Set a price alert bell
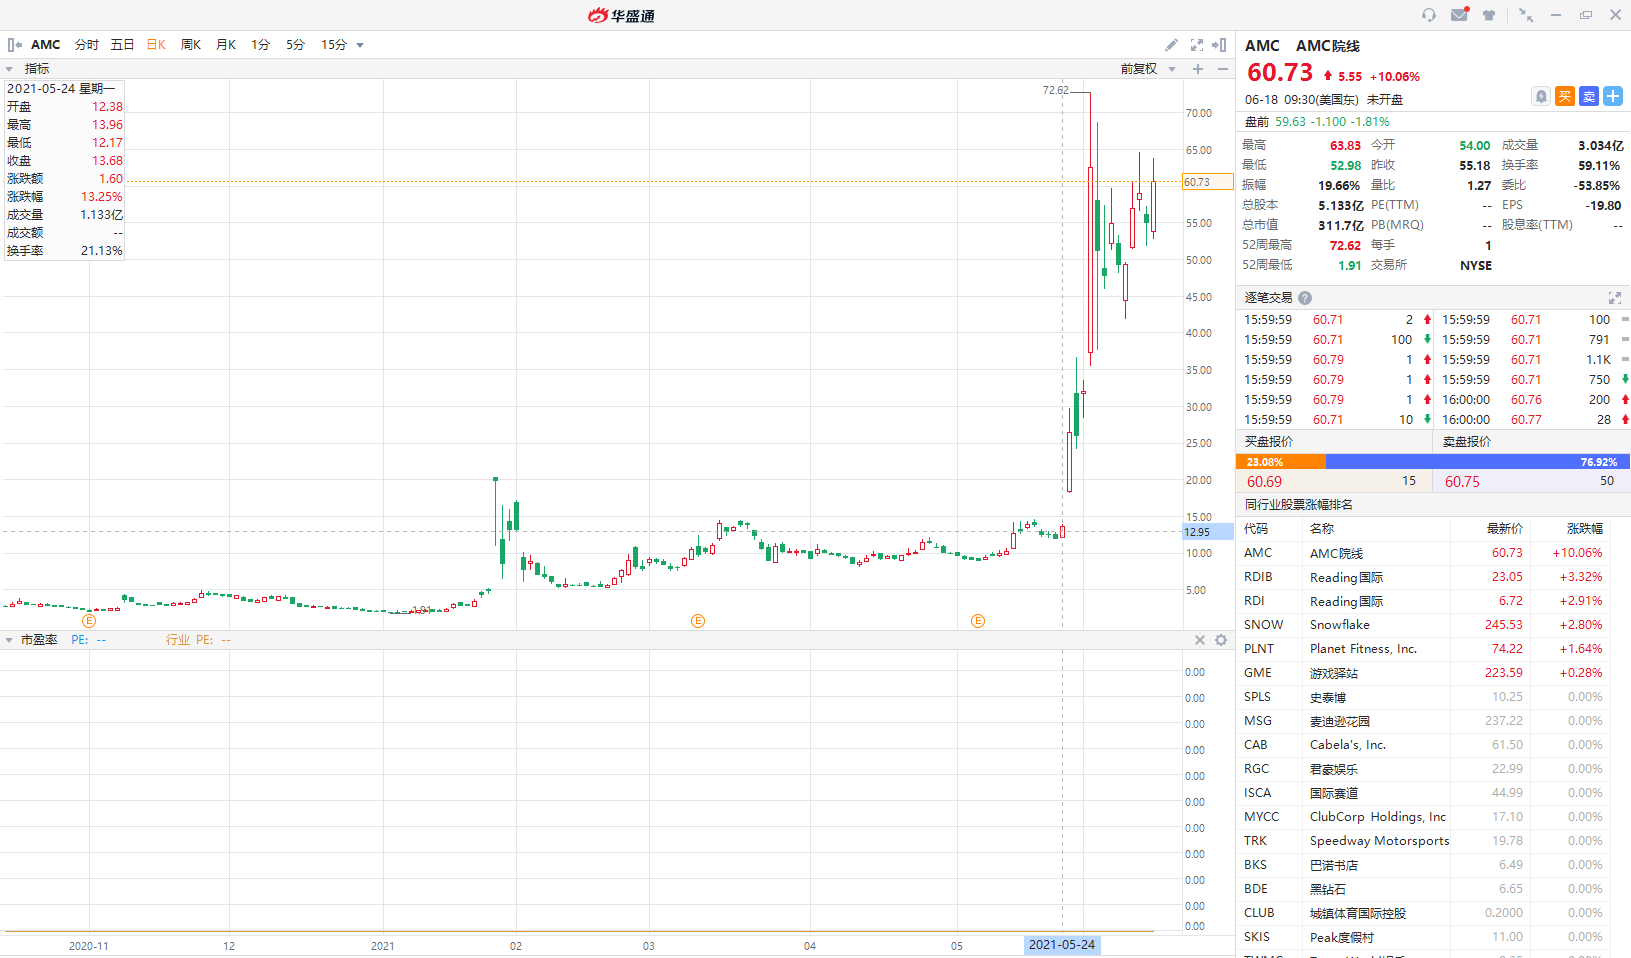Viewport: 1631px width, 958px height. (1541, 96)
